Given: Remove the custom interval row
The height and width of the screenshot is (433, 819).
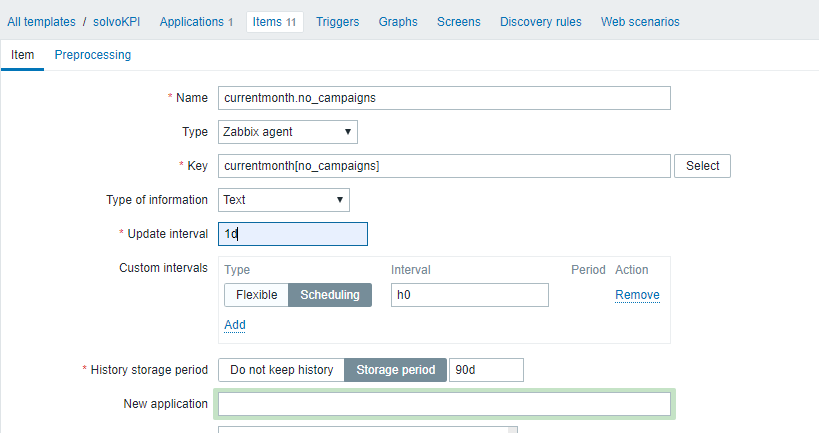Looking at the screenshot, I should (x=637, y=295).
